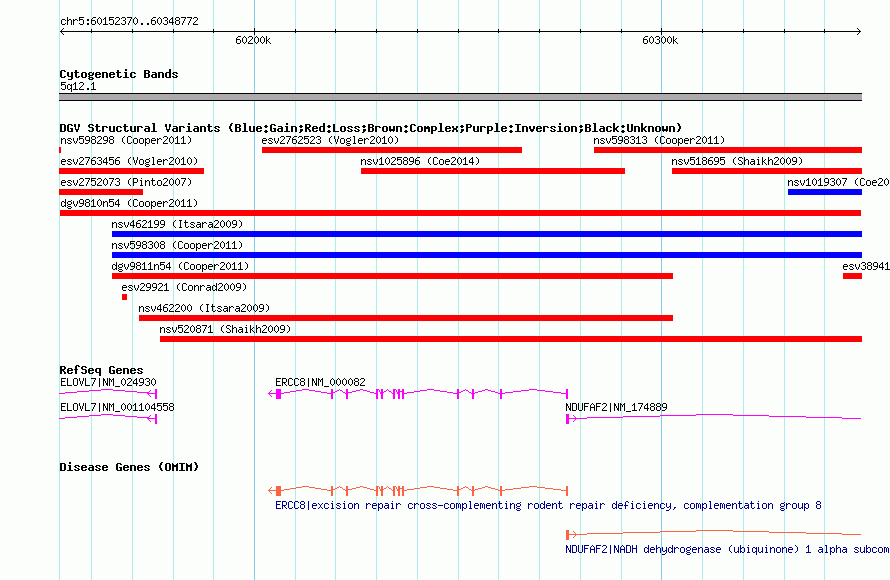The image size is (890, 580).
Task: Click the nsv598313 (Cooper2011) label
Action: coord(659,140)
